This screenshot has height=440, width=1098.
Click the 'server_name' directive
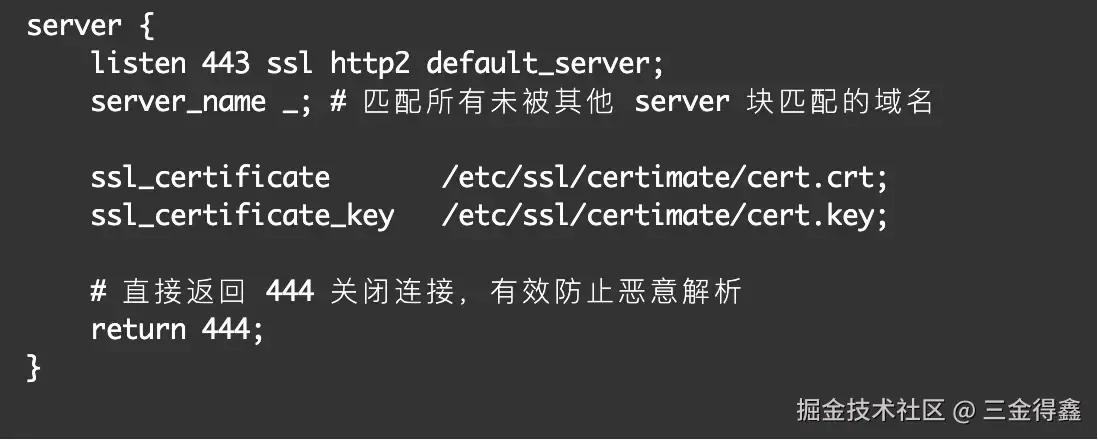[178, 102]
